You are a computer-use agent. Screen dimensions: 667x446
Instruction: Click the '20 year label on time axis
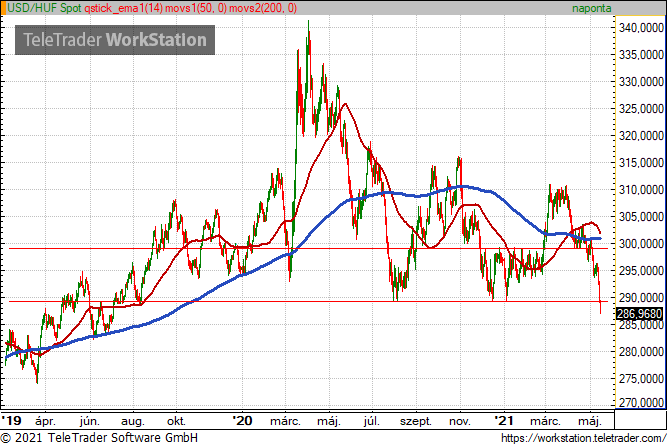point(242,421)
